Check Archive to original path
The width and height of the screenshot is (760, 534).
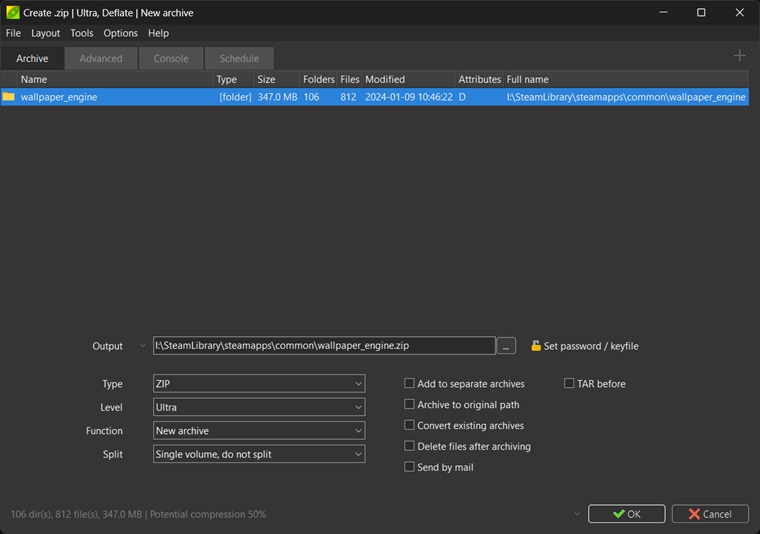click(409, 404)
